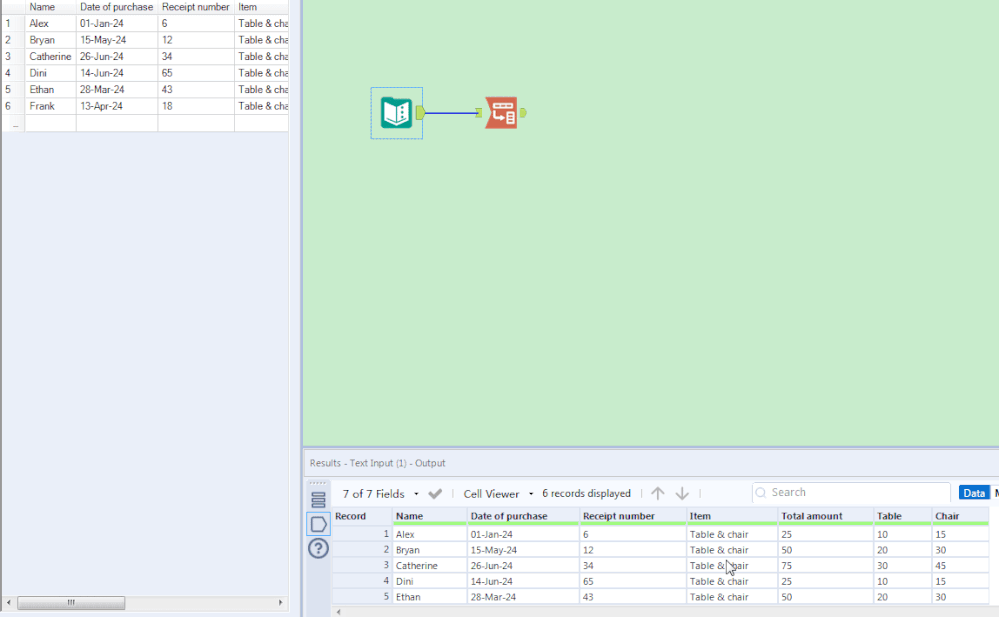Click Total amount column header
Screen dimensions: 999x617
[x=825, y=516]
